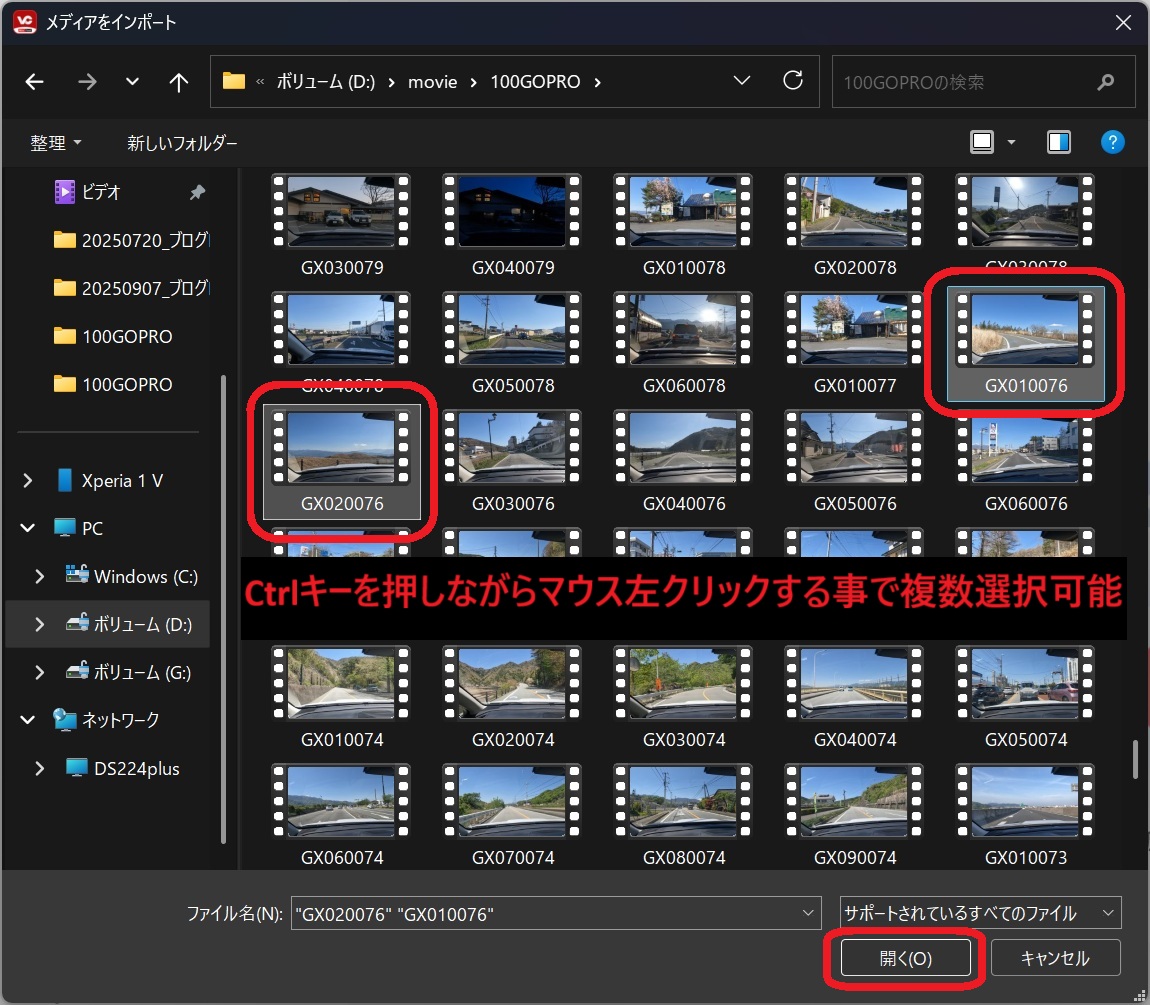Collapse the PC tree node
The image size is (1150, 1005).
[x=28, y=529]
